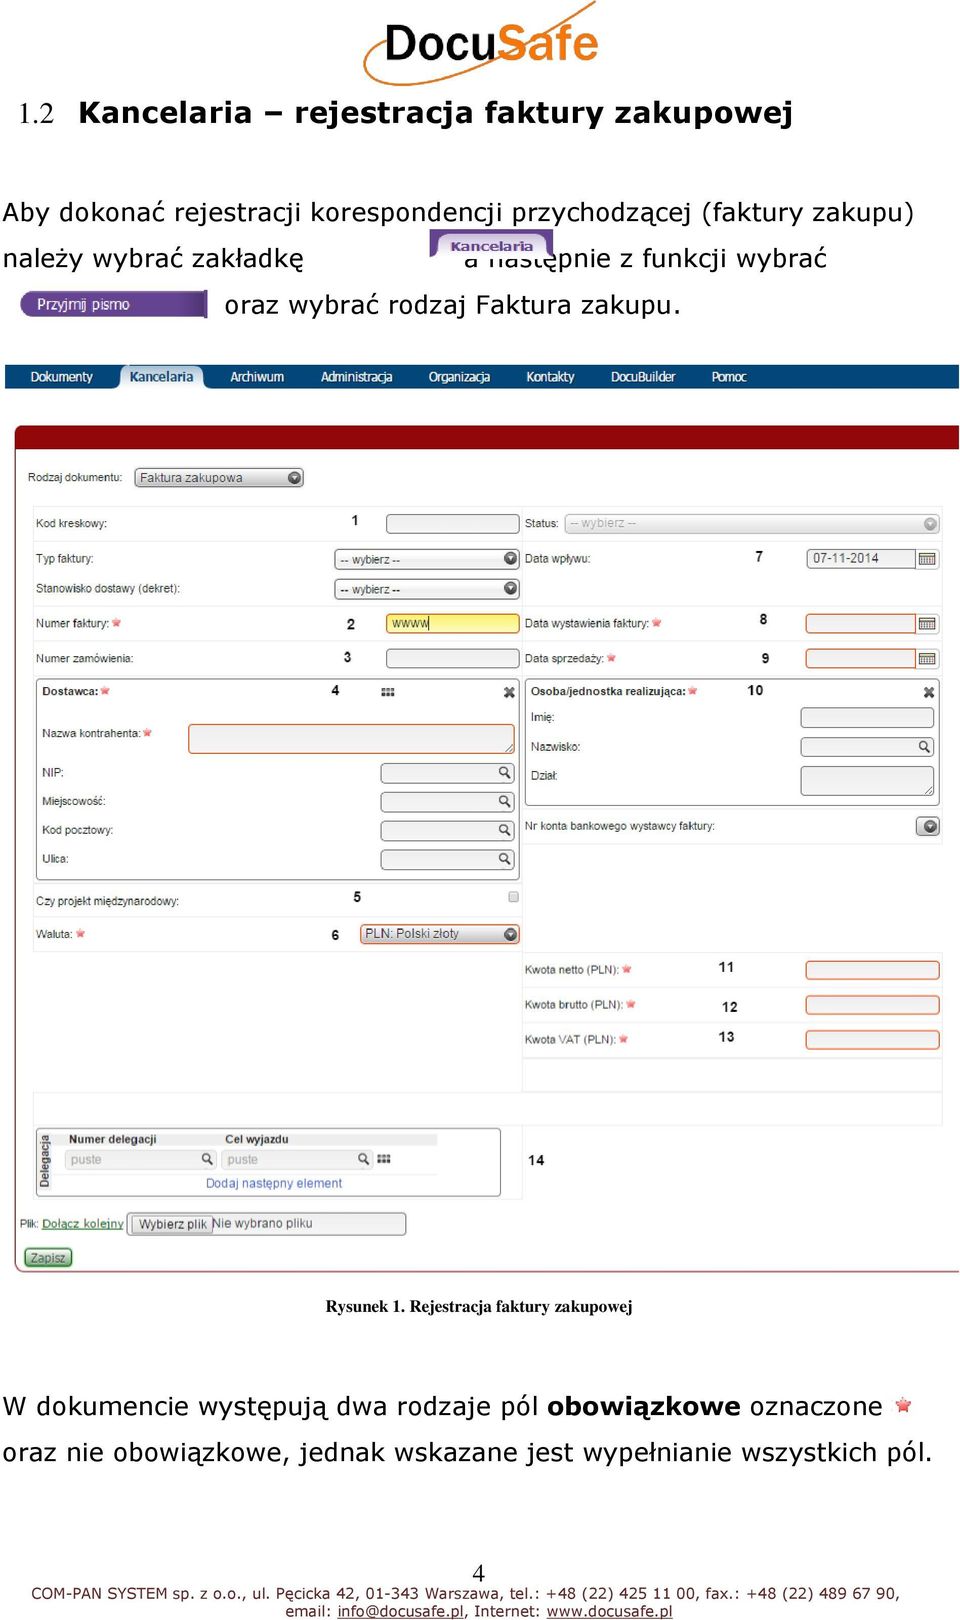Clear the Dostawca section with X
The height and width of the screenshot is (1620, 960).
click(509, 692)
